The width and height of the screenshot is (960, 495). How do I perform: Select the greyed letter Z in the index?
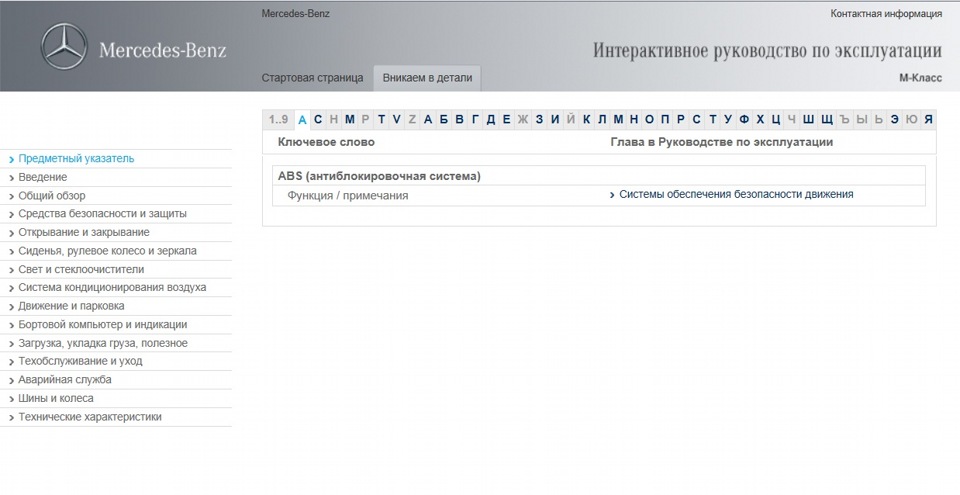[x=412, y=119]
